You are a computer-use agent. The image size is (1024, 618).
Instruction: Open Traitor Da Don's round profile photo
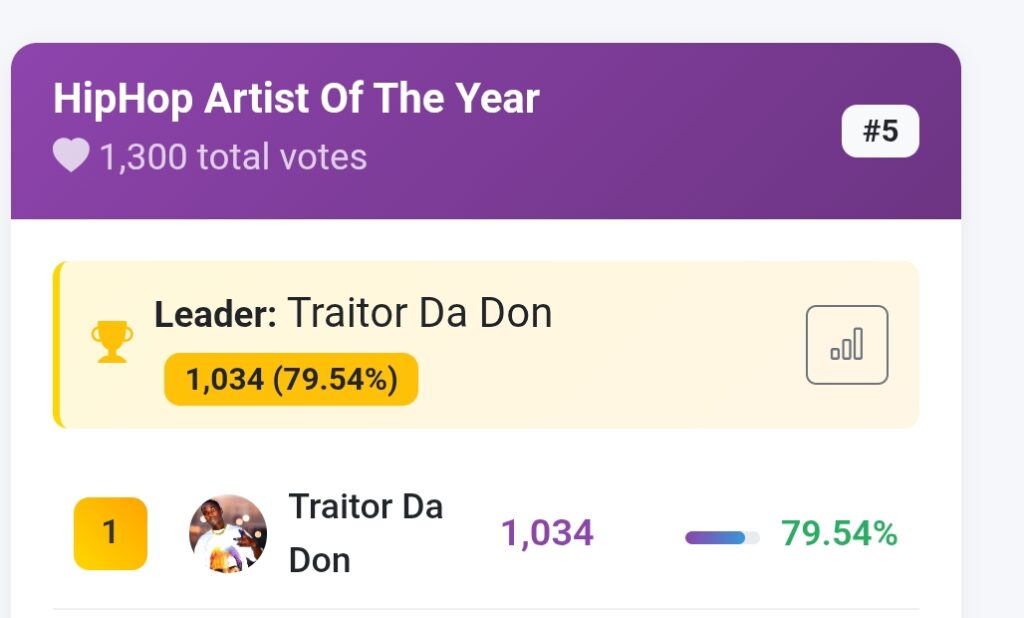click(x=228, y=533)
